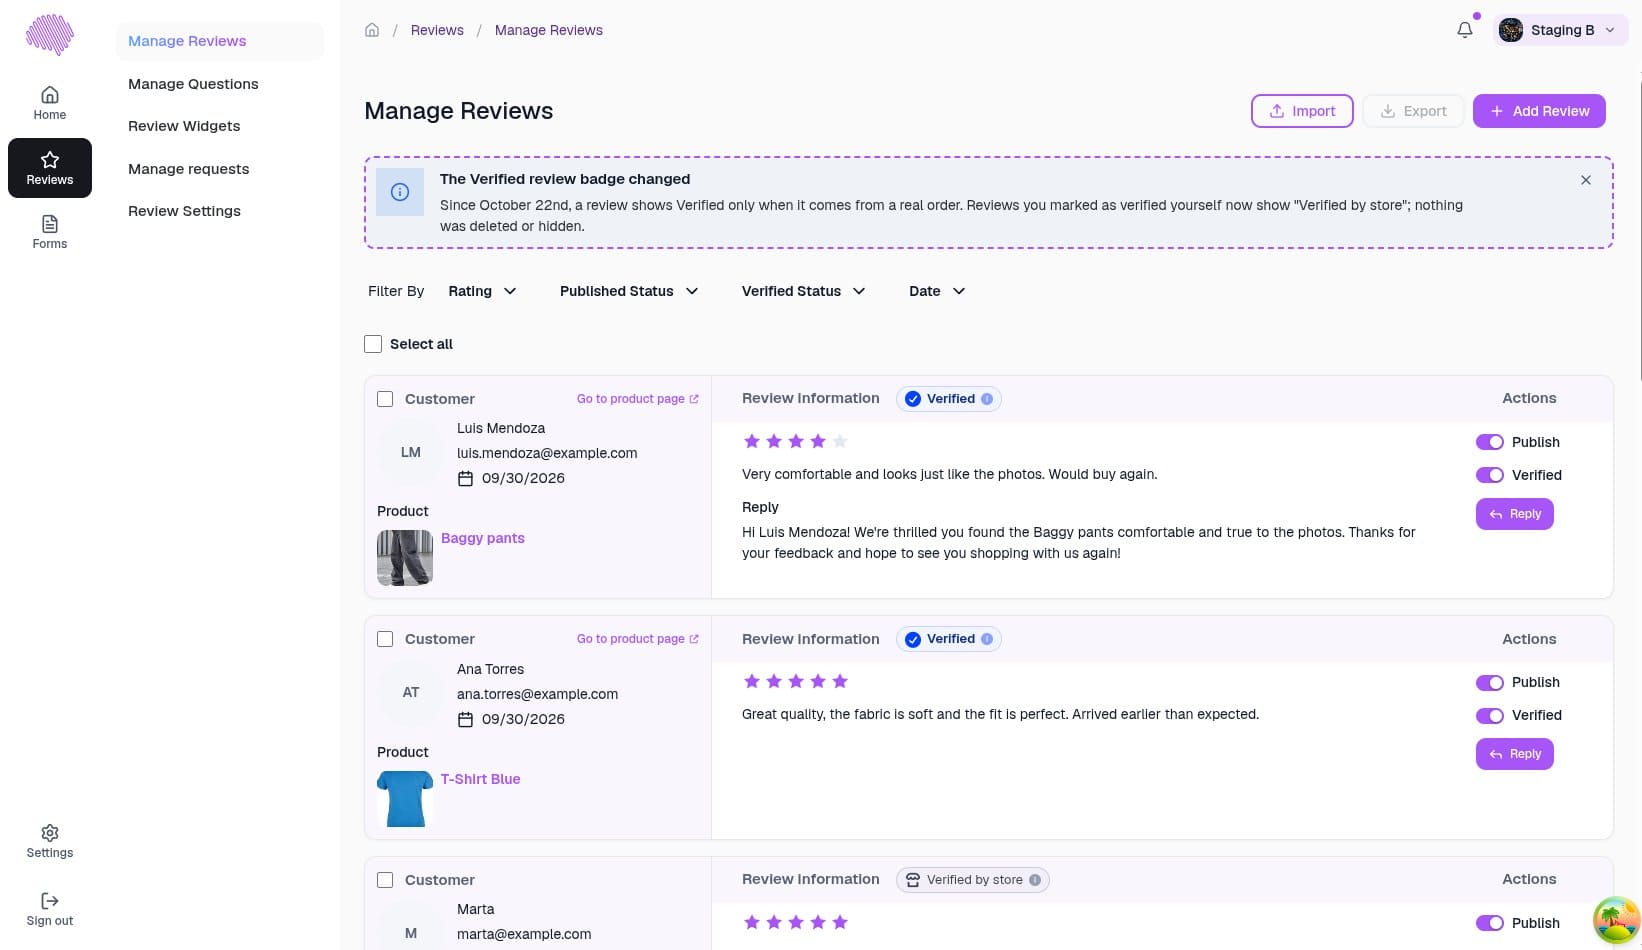Click the purple app logo
Image resolution: width=1642 pixels, height=950 pixels.
click(x=50, y=35)
